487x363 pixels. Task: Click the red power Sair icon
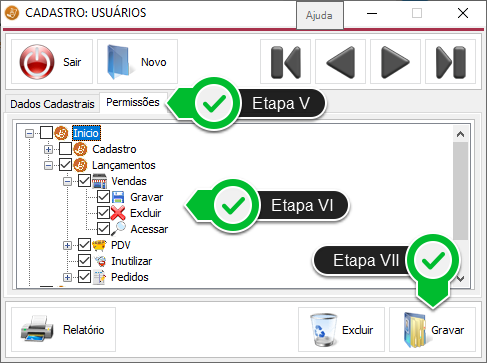click(x=37, y=62)
